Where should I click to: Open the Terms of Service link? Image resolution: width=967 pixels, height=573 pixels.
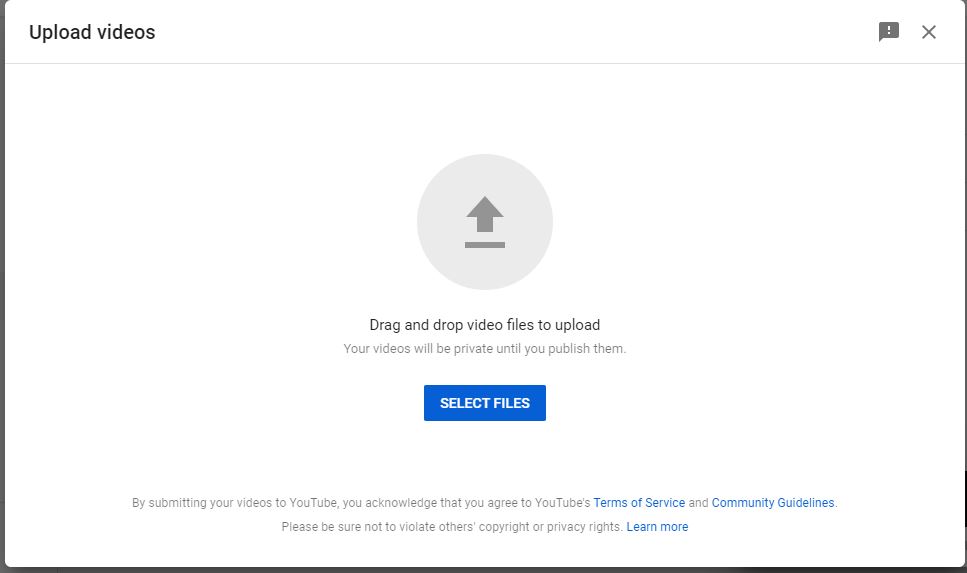(639, 503)
